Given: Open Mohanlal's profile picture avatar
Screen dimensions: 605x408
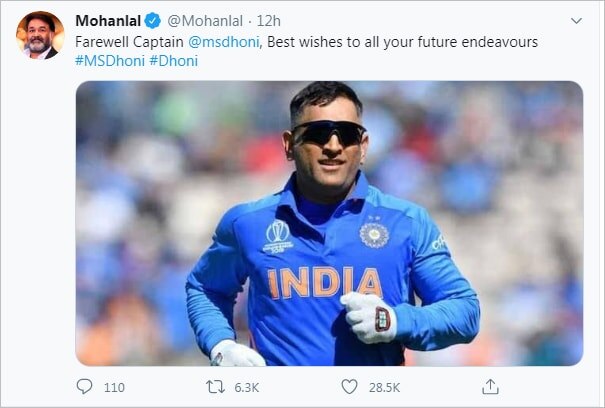Looking at the screenshot, I should pyautogui.click(x=40, y=36).
